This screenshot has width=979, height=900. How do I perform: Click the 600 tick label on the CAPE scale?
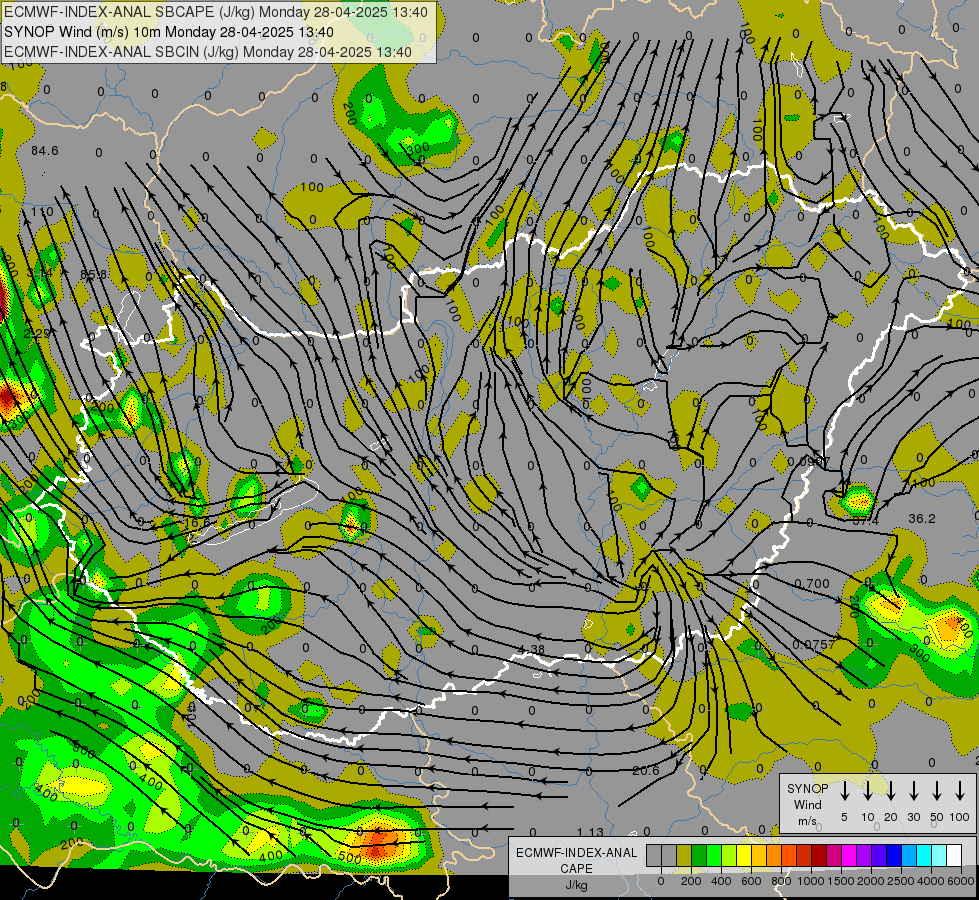pyautogui.click(x=751, y=881)
